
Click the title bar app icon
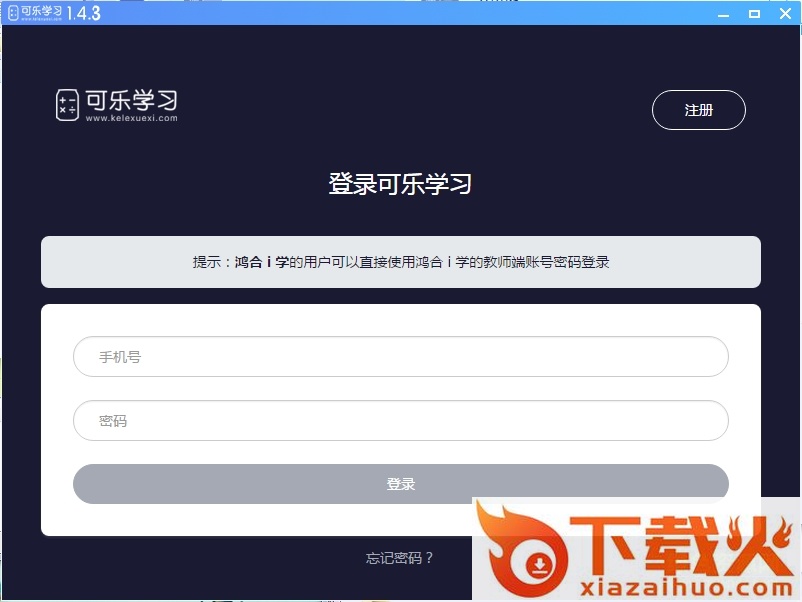pos(13,13)
